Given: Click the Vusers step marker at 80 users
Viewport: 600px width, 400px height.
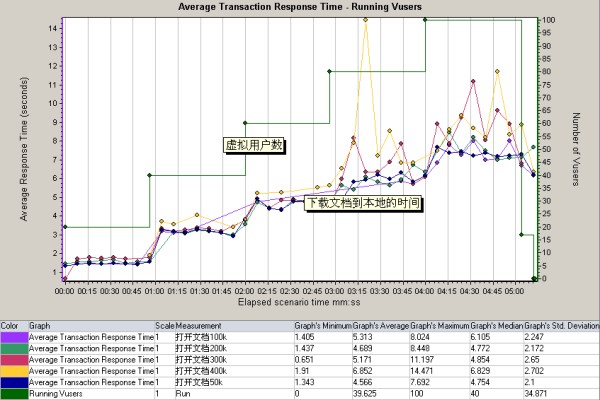Looking at the screenshot, I should [329, 72].
